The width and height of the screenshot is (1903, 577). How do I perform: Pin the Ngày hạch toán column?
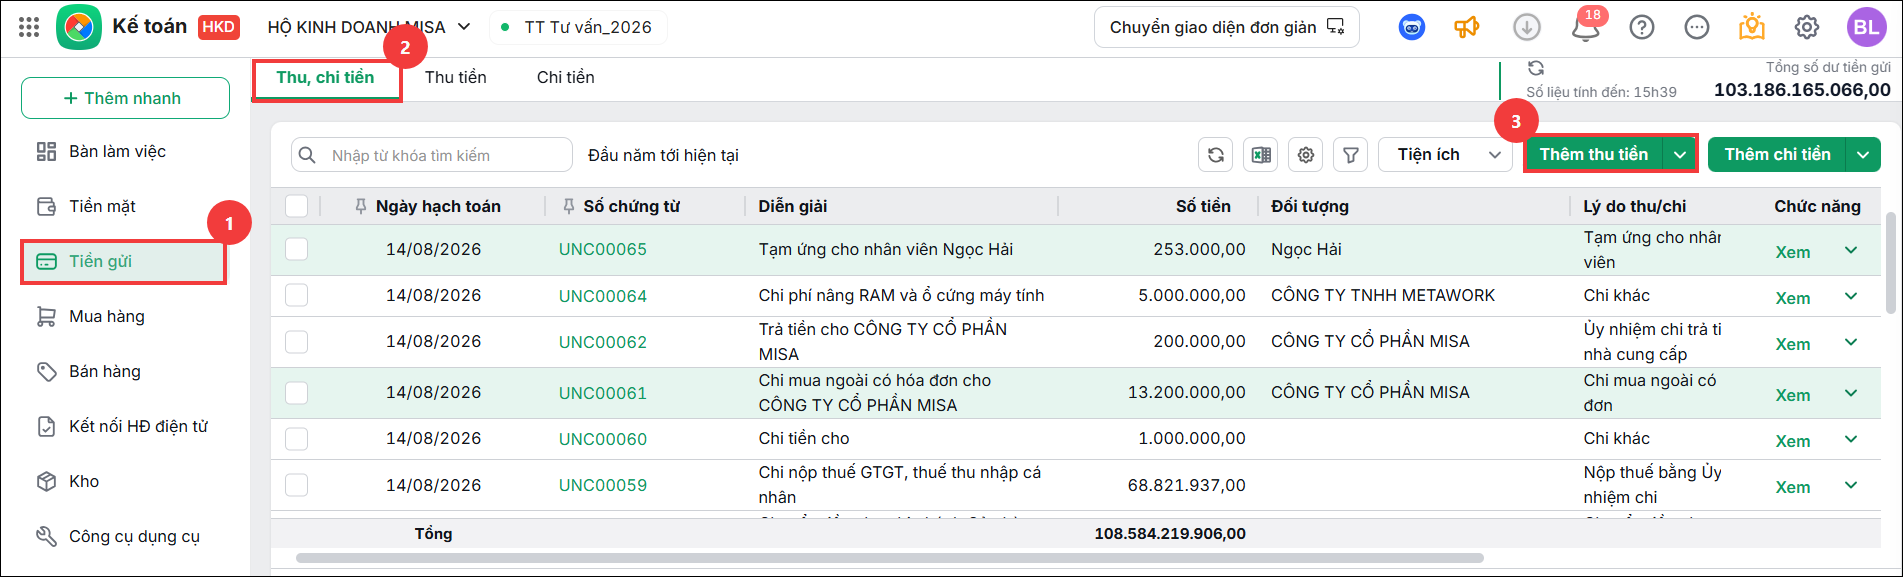pyautogui.click(x=361, y=206)
